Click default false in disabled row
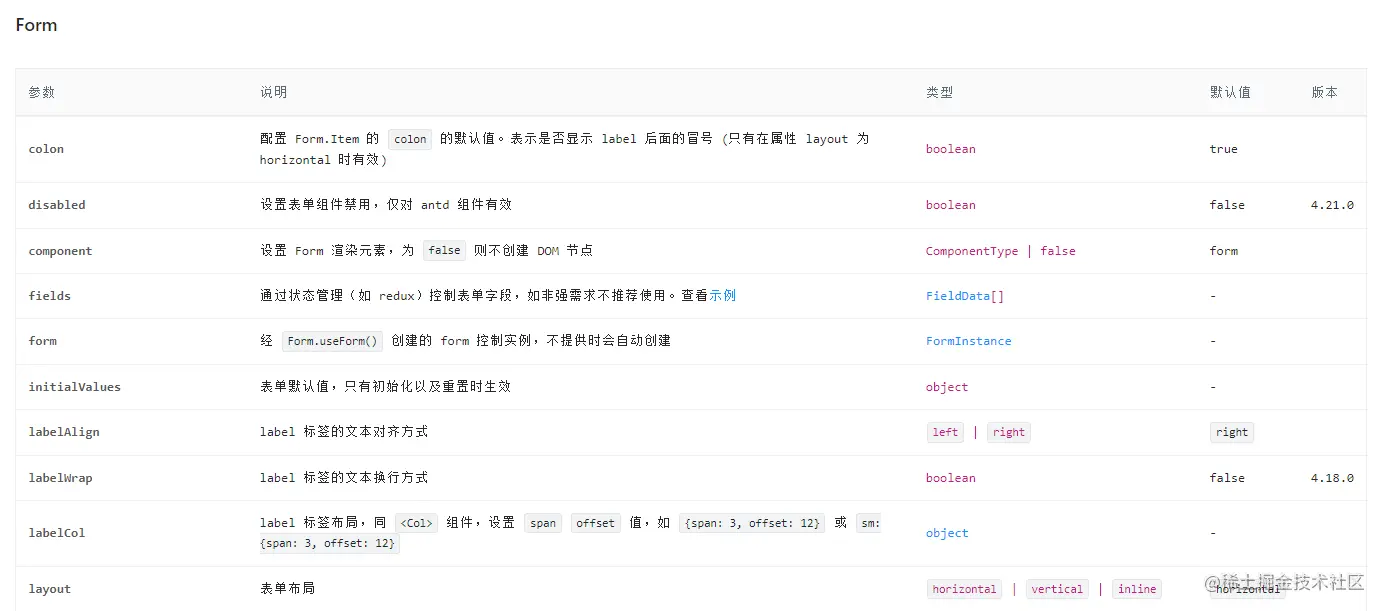 click(1227, 205)
